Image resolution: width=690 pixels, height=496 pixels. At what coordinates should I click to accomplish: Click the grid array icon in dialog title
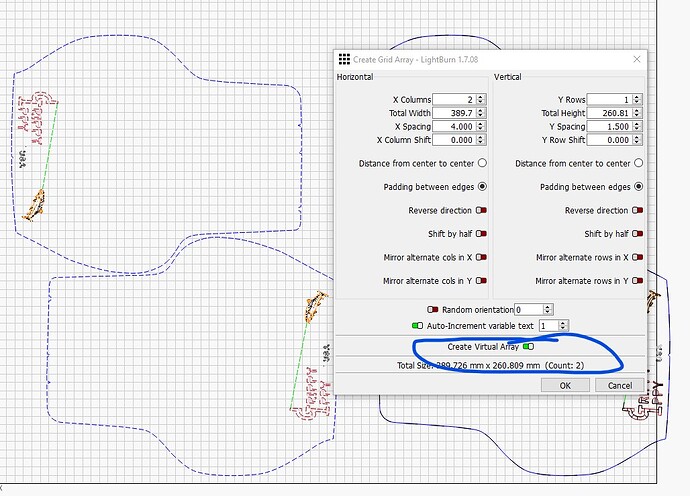pyautogui.click(x=344, y=59)
